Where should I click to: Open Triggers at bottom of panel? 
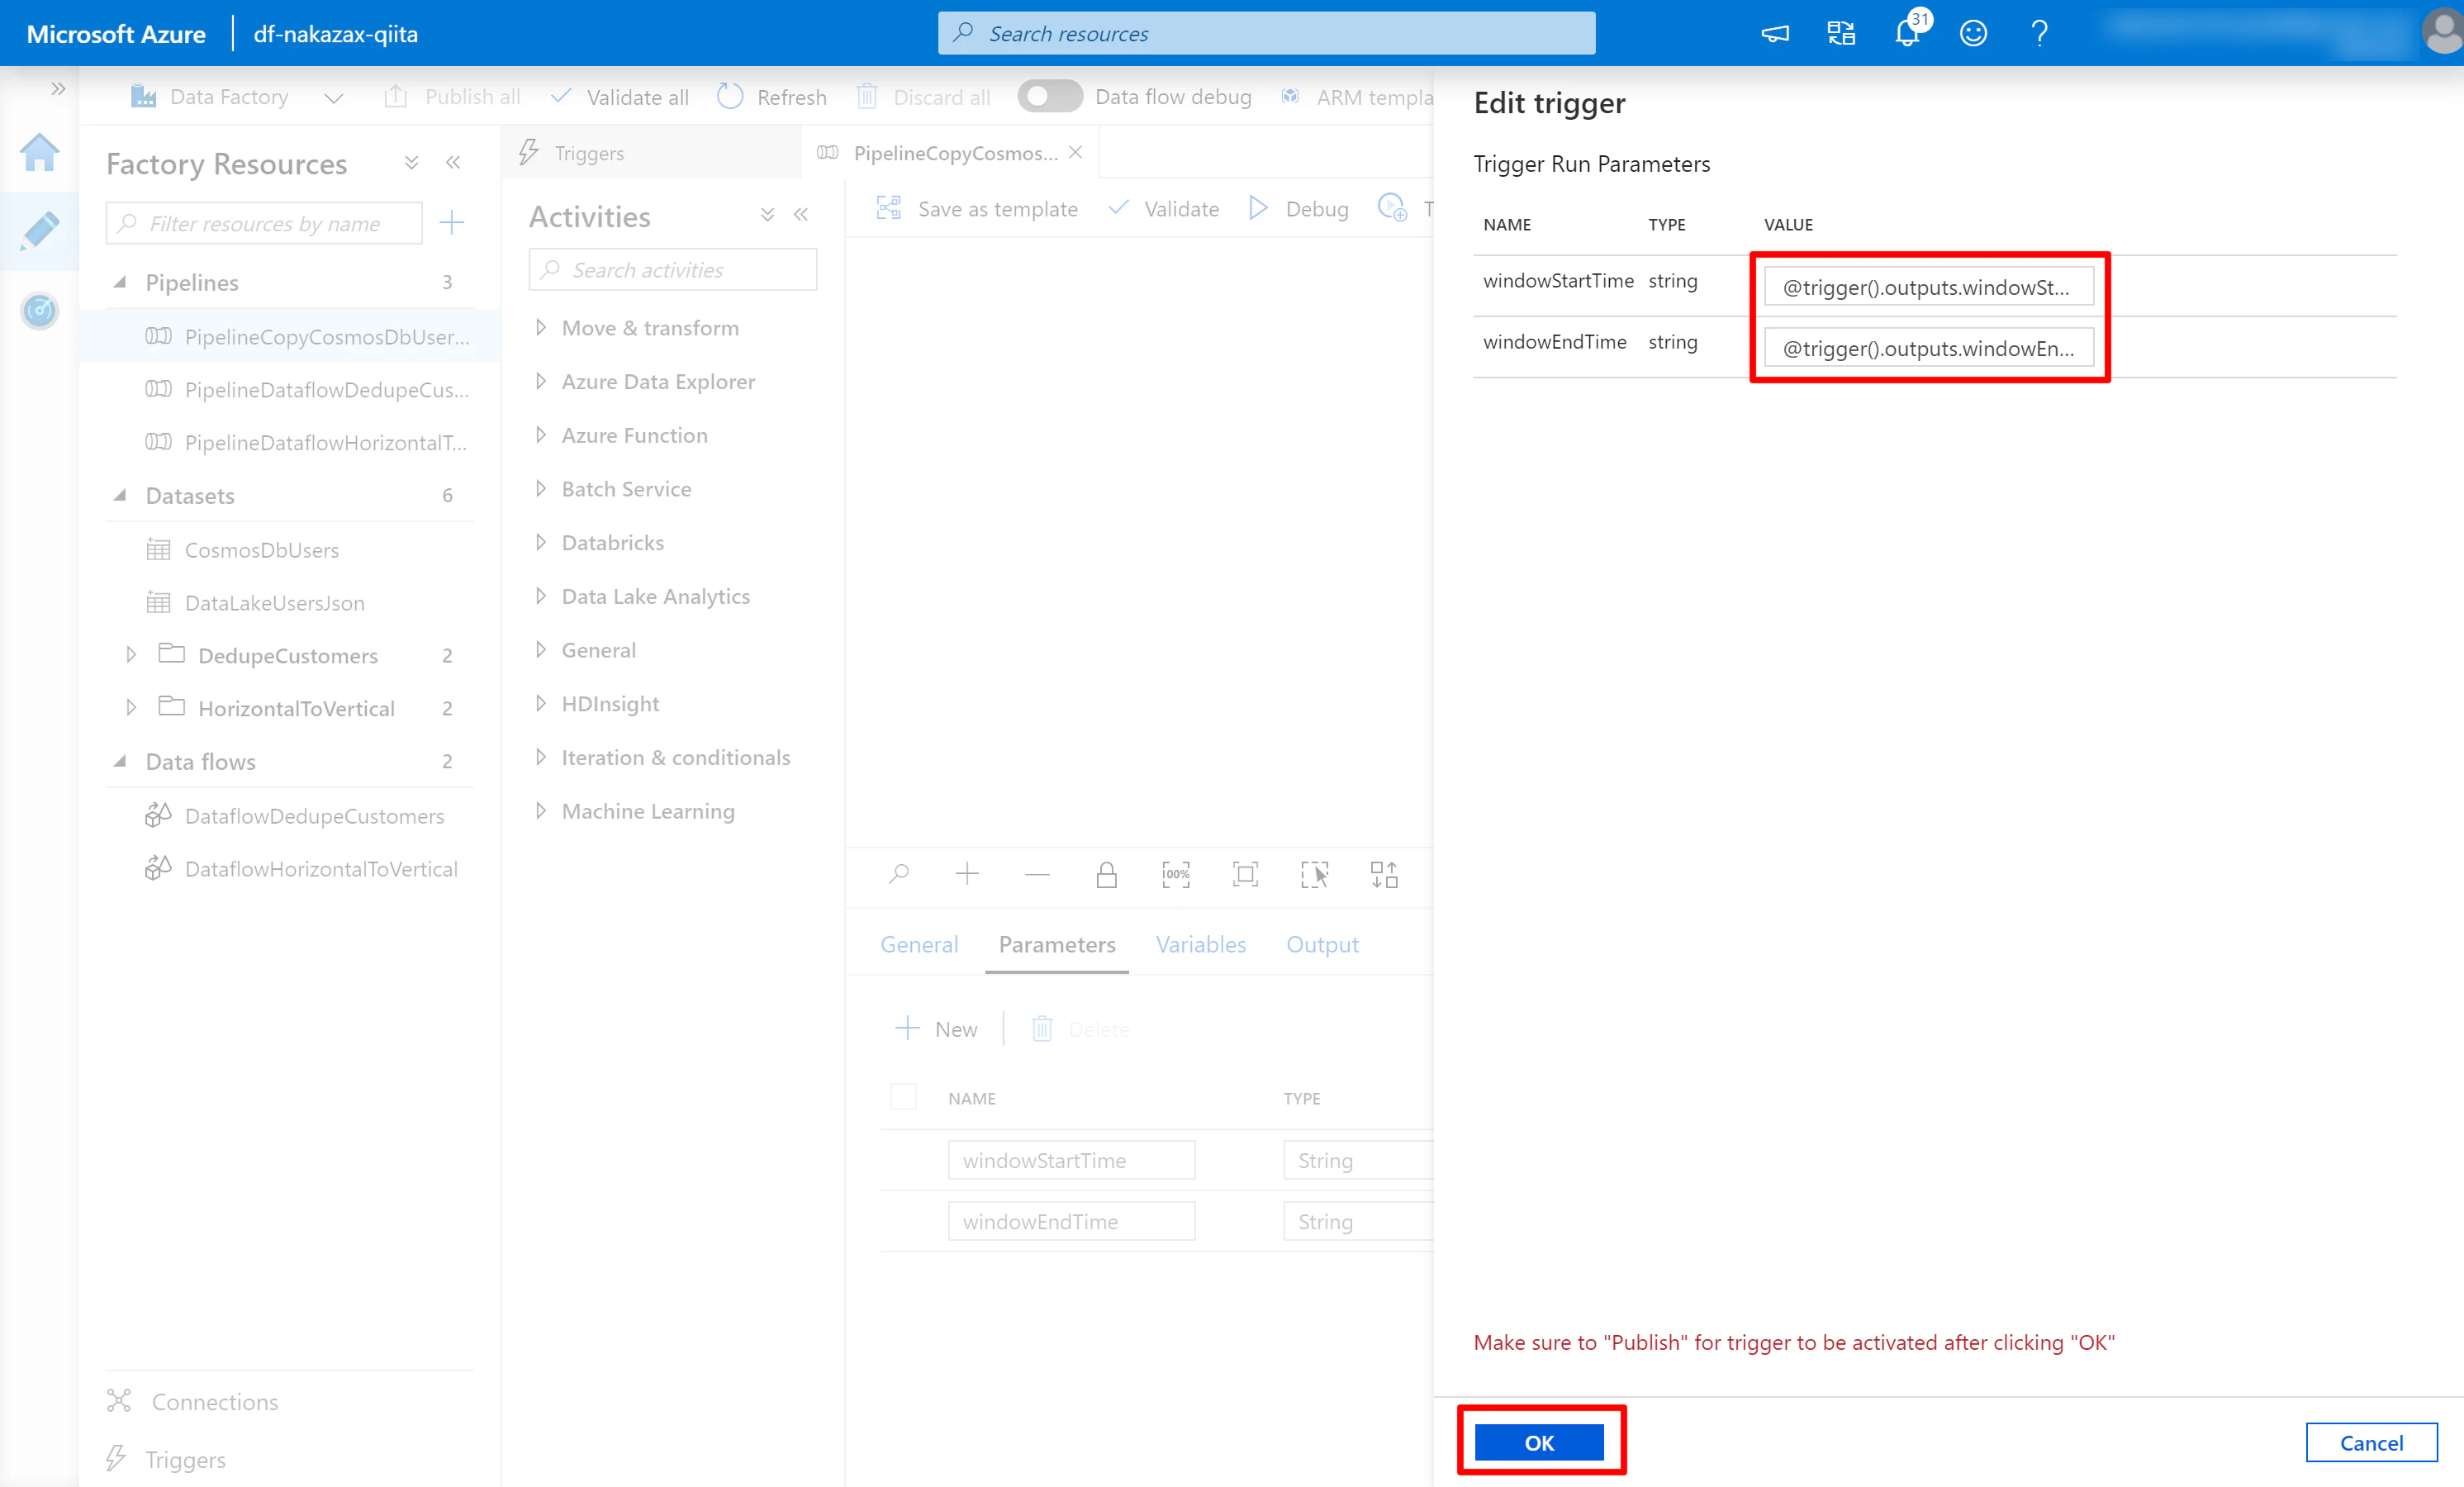[x=165, y=1459]
